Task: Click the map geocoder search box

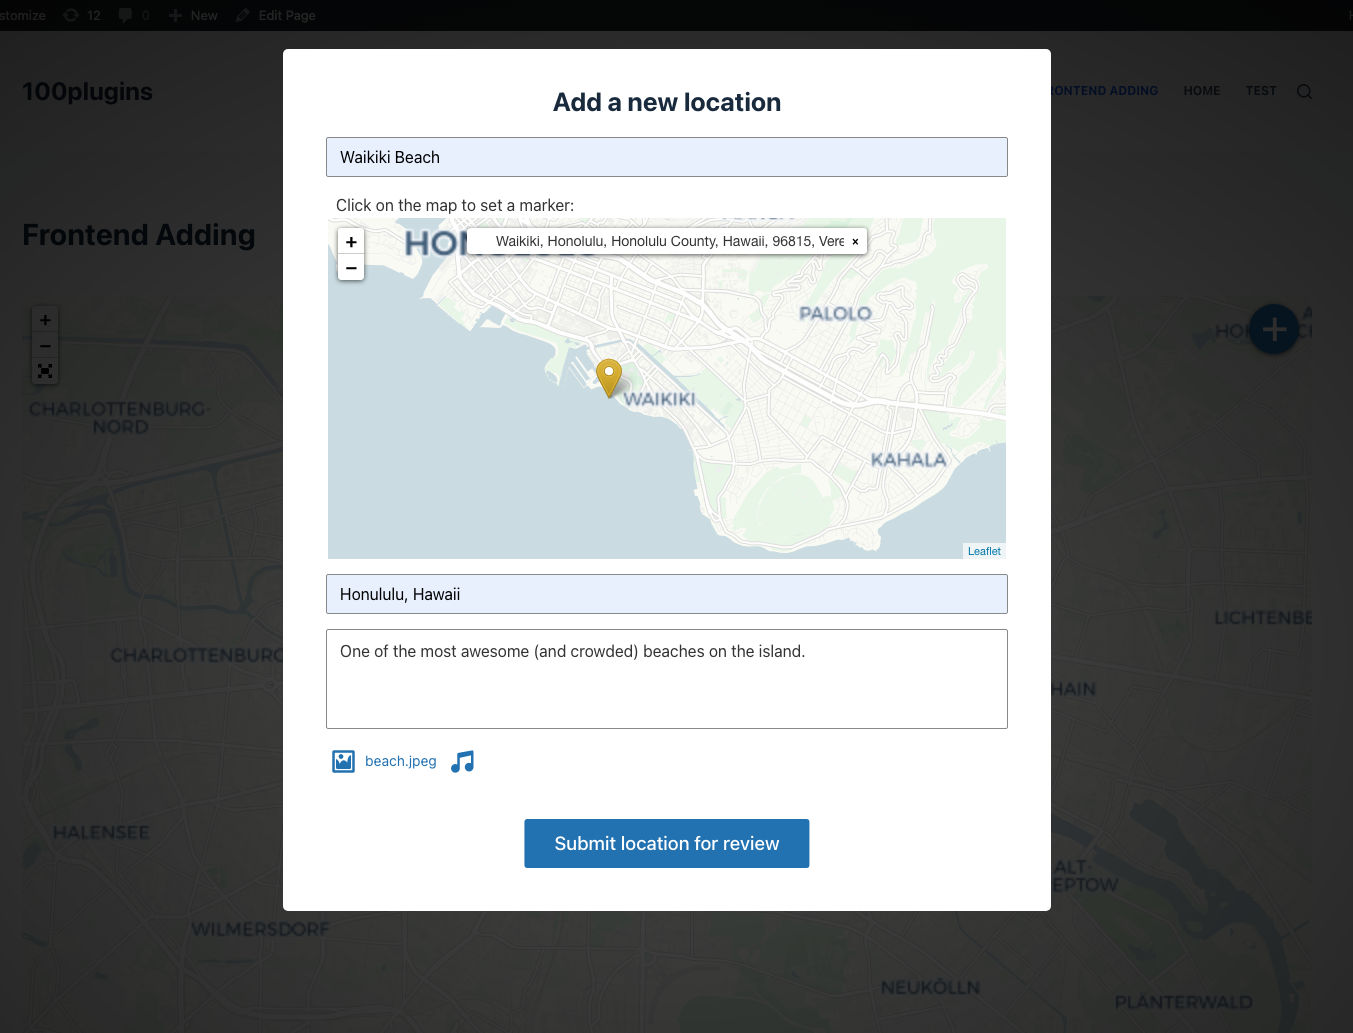Action: 668,242
